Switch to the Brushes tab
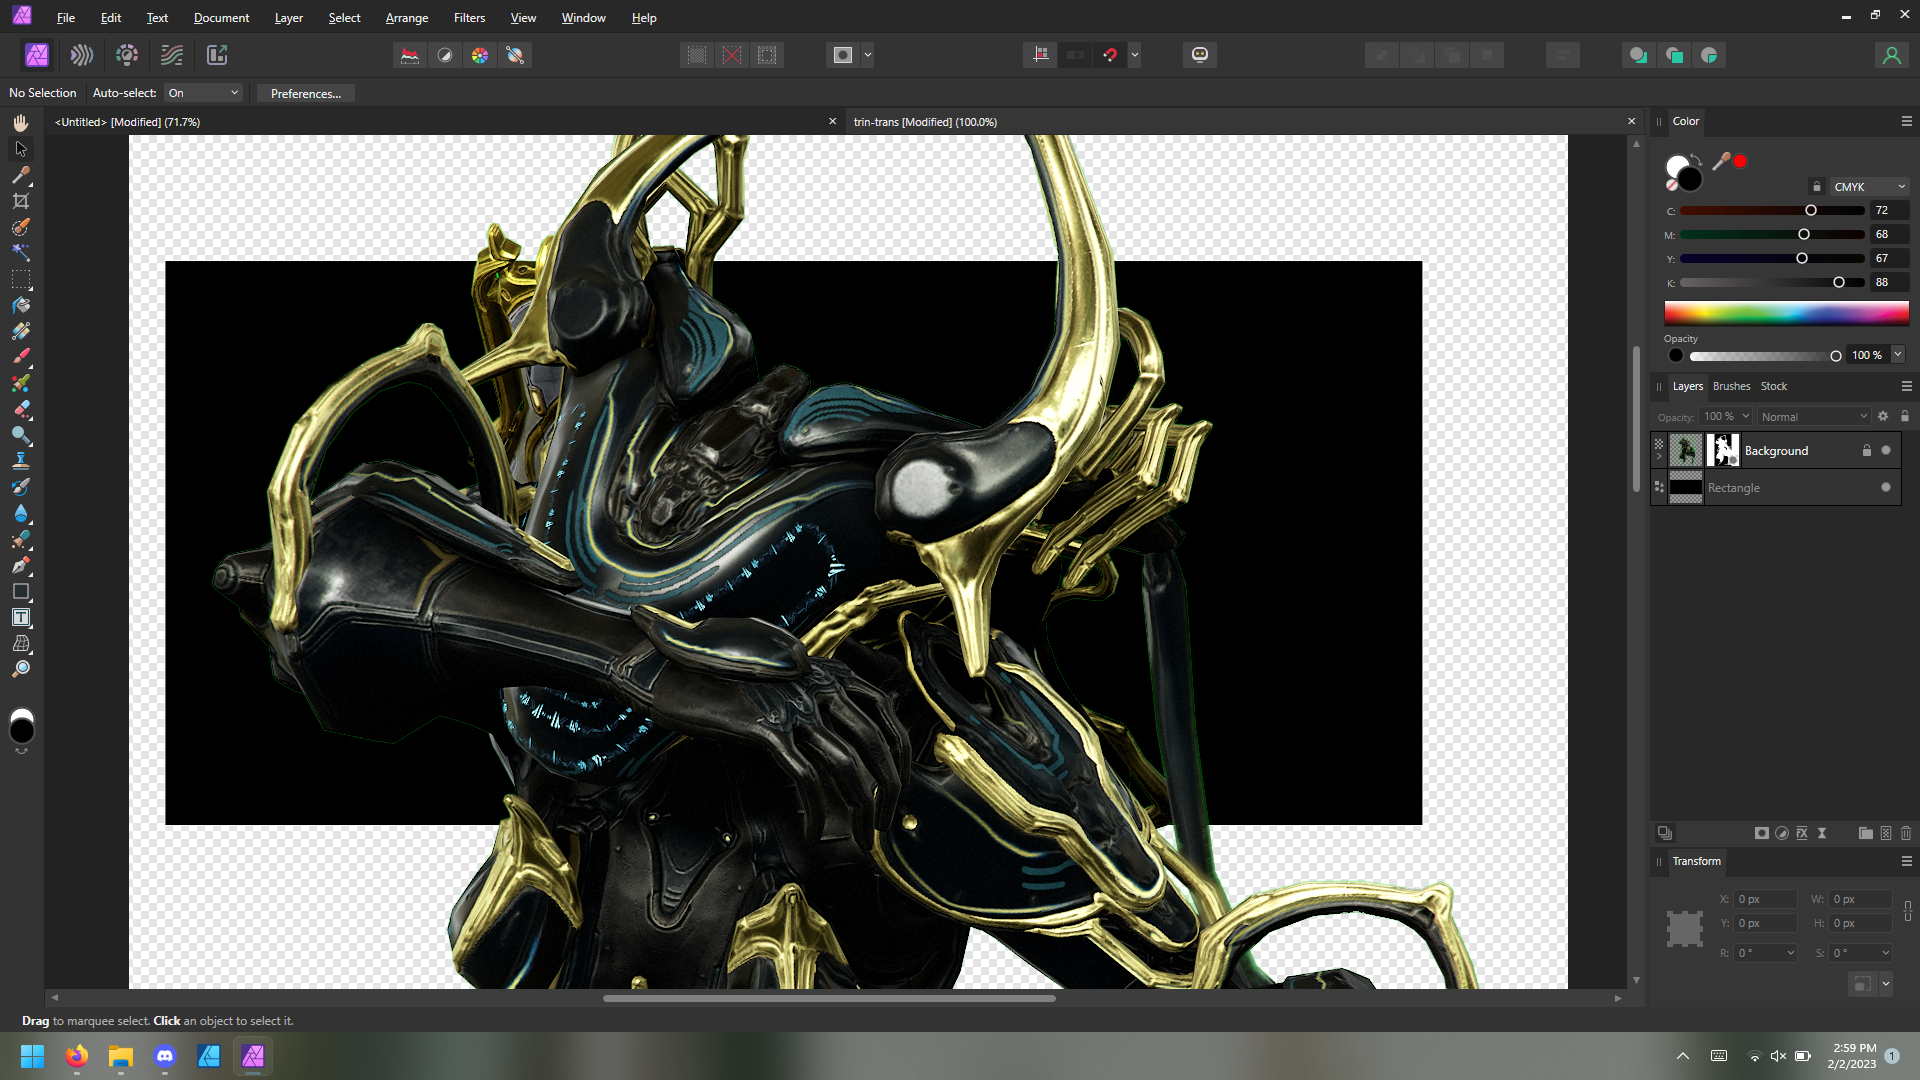Viewport: 1920px width, 1080px height. click(1731, 386)
